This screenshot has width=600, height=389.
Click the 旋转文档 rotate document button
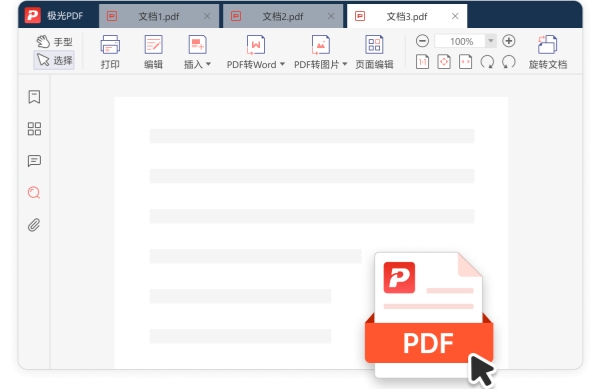click(548, 52)
